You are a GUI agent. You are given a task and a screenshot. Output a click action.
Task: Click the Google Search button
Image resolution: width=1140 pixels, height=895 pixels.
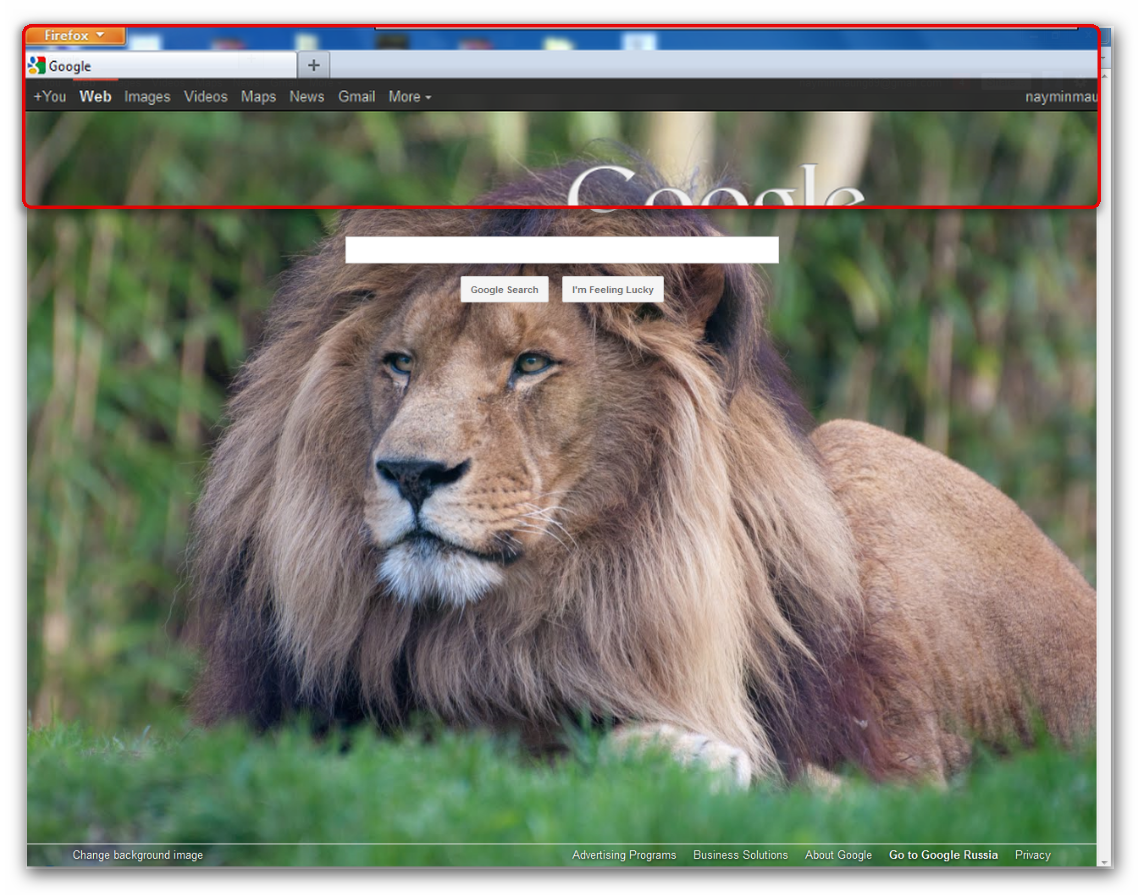[504, 289]
